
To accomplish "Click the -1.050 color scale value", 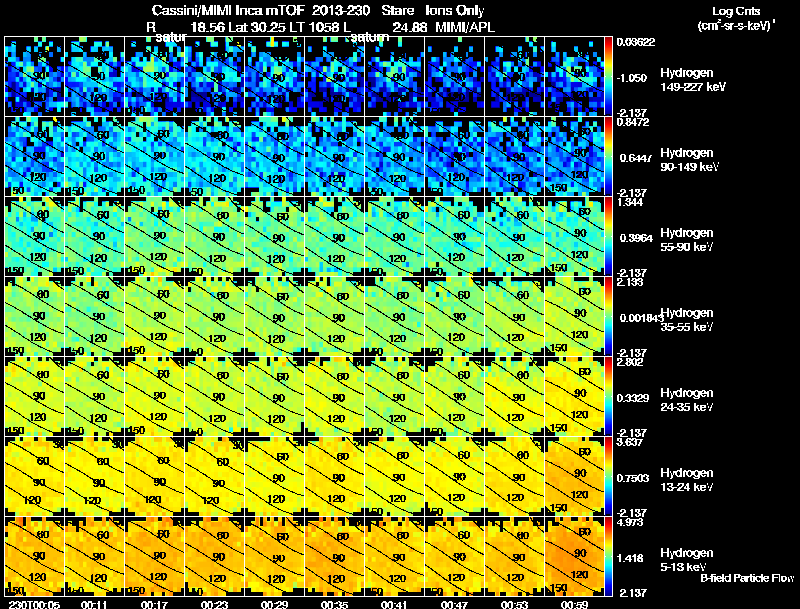I will click(x=632, y=78).
